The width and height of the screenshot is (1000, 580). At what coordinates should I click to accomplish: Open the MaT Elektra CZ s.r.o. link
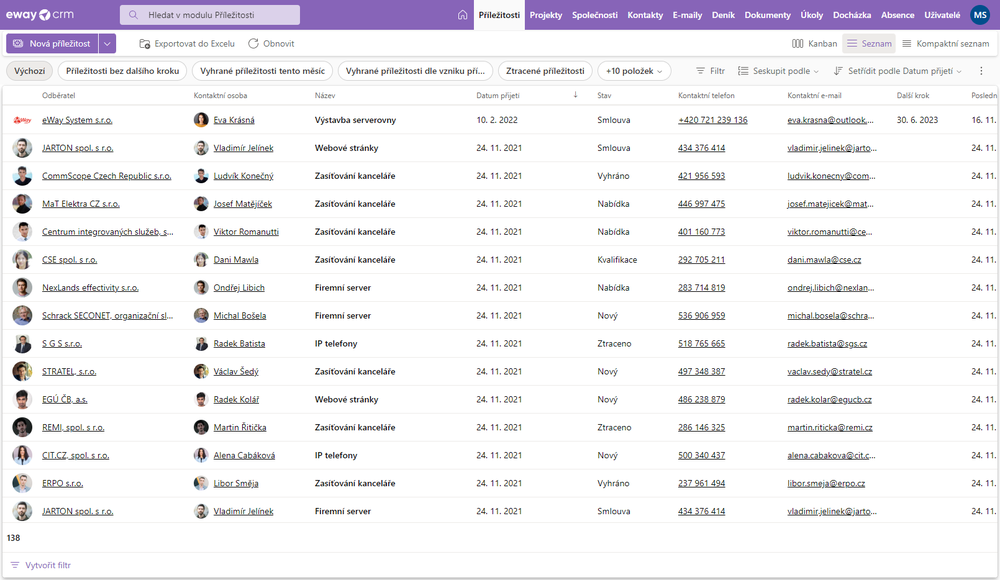coord(81,204)
